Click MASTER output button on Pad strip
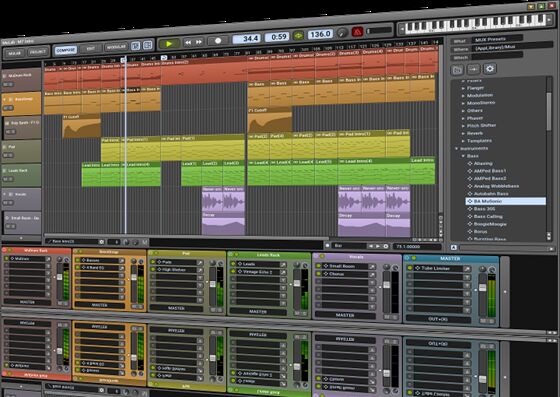 [x=176, y=308]
